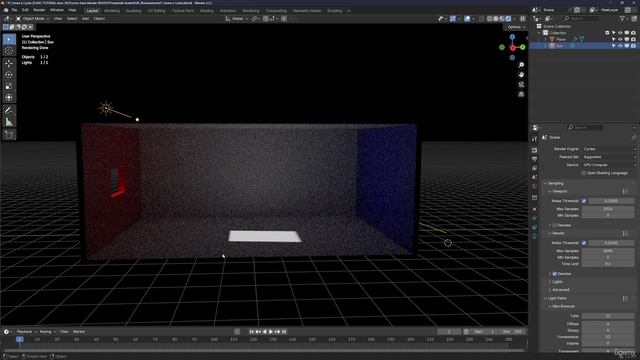Activate the Move tool
Screen dimensions: 640x360
pos(9,63)
